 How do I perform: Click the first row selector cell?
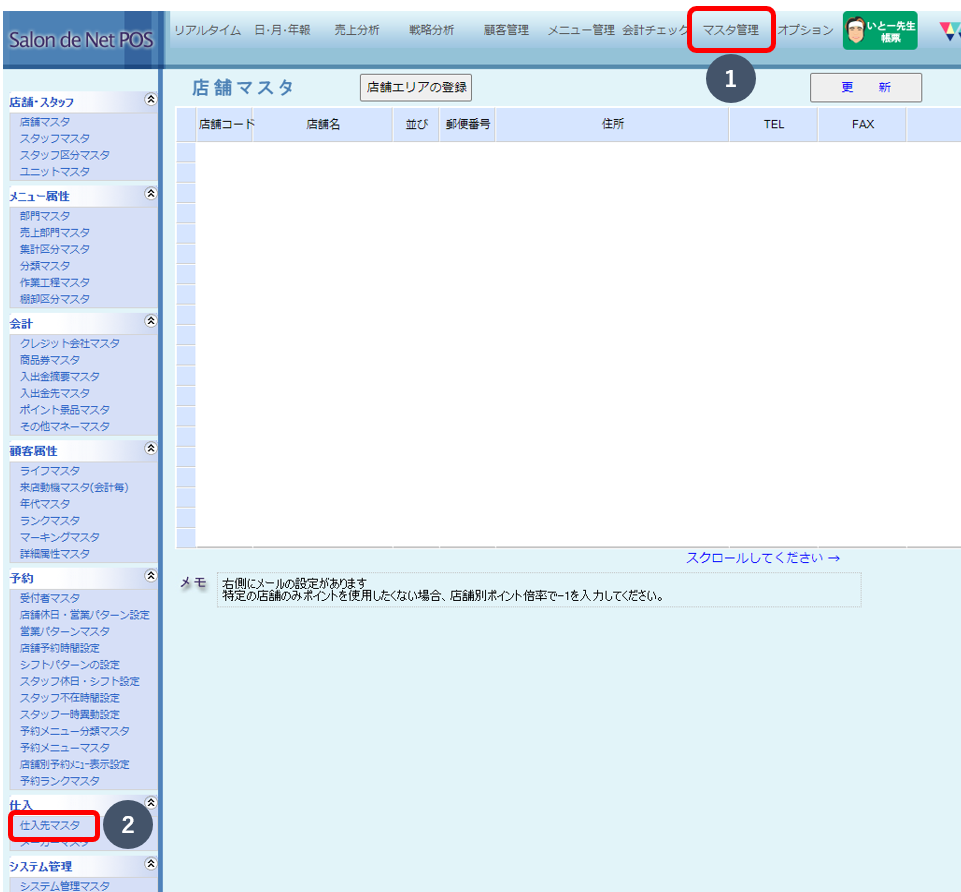pyautogui.click(x=186, y=152)
